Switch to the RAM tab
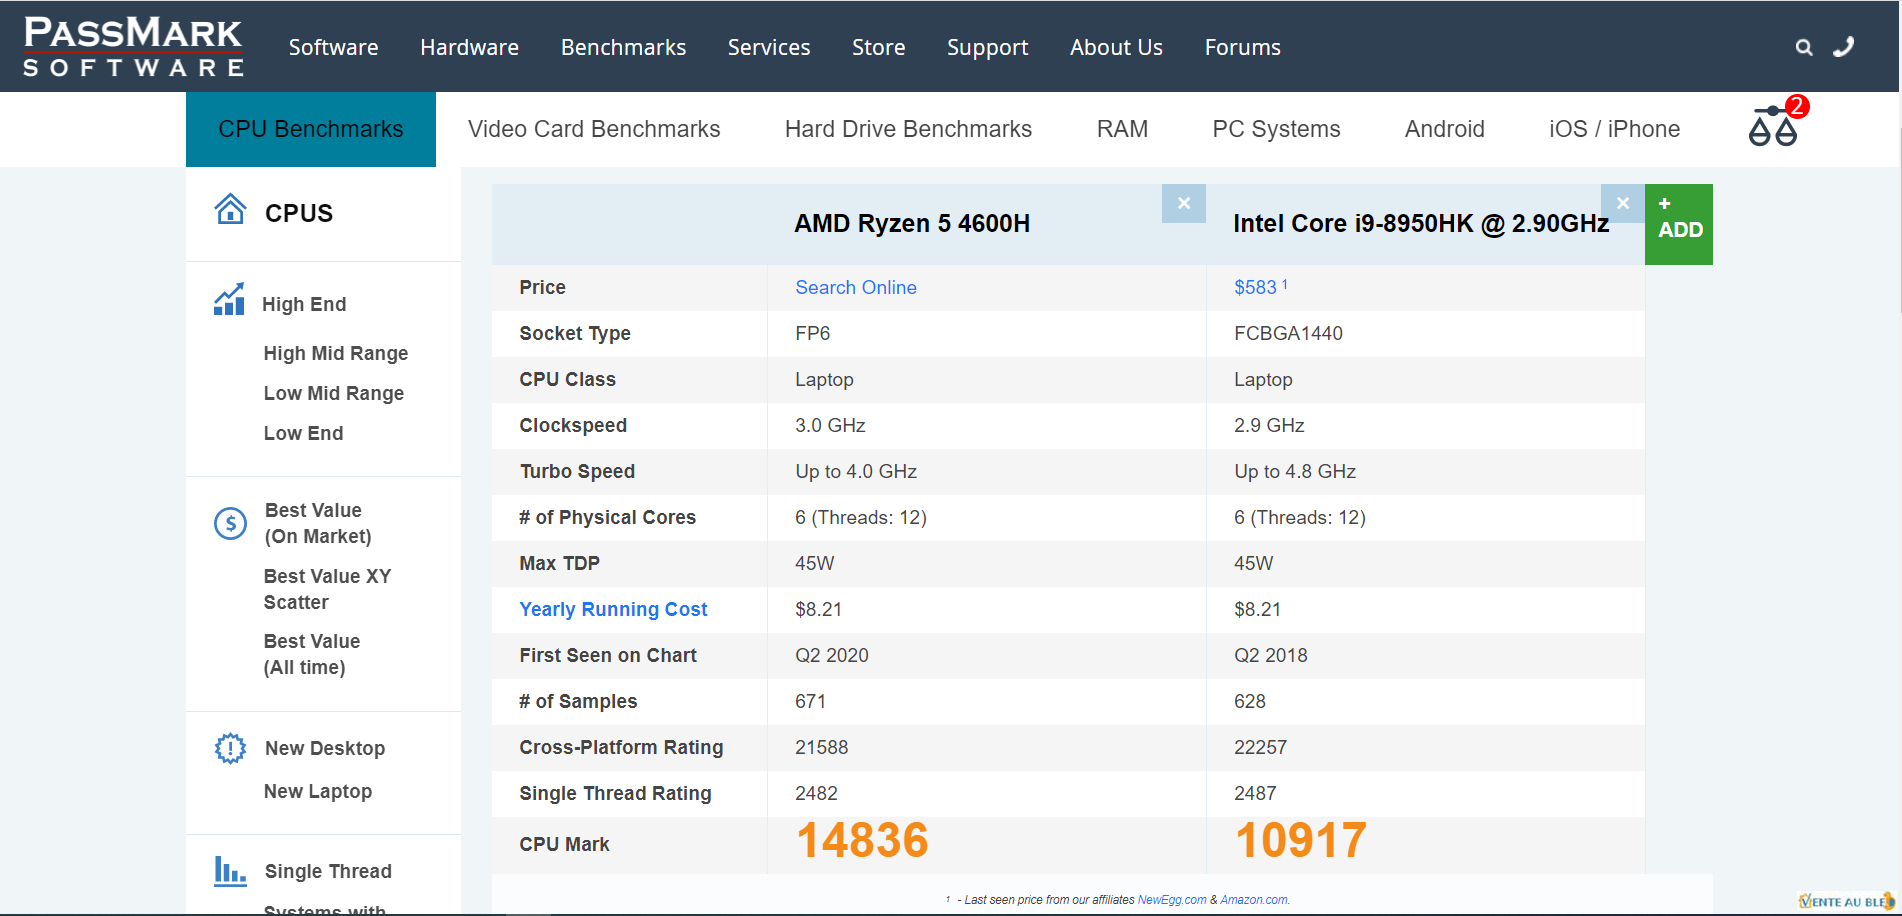Image resolution: width=1902 pixels, height=916 pixels. (1122, 129)
